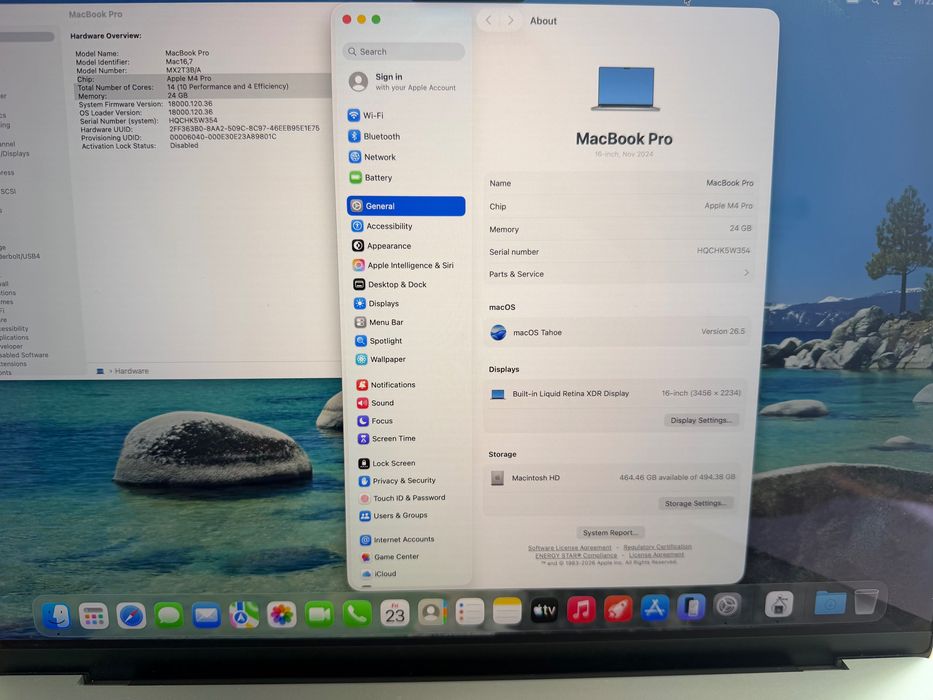Open Safari from the Dock
Viewport: 933px width, 700px height.
131,615
